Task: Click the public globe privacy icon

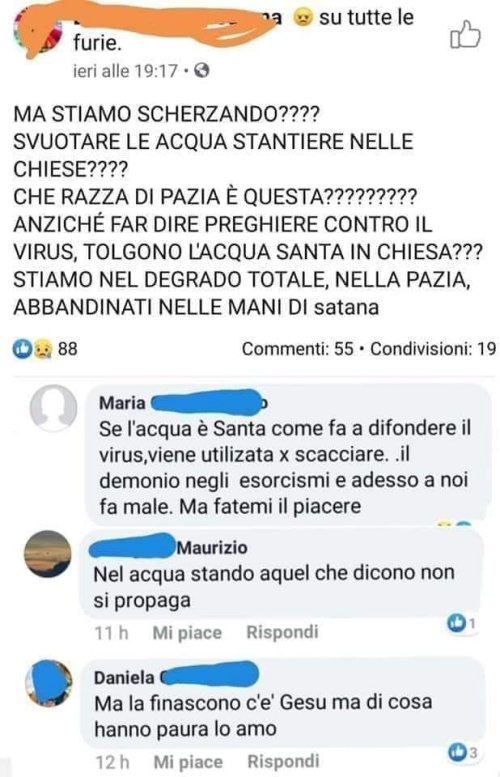Action: click(x=201, y=71)
